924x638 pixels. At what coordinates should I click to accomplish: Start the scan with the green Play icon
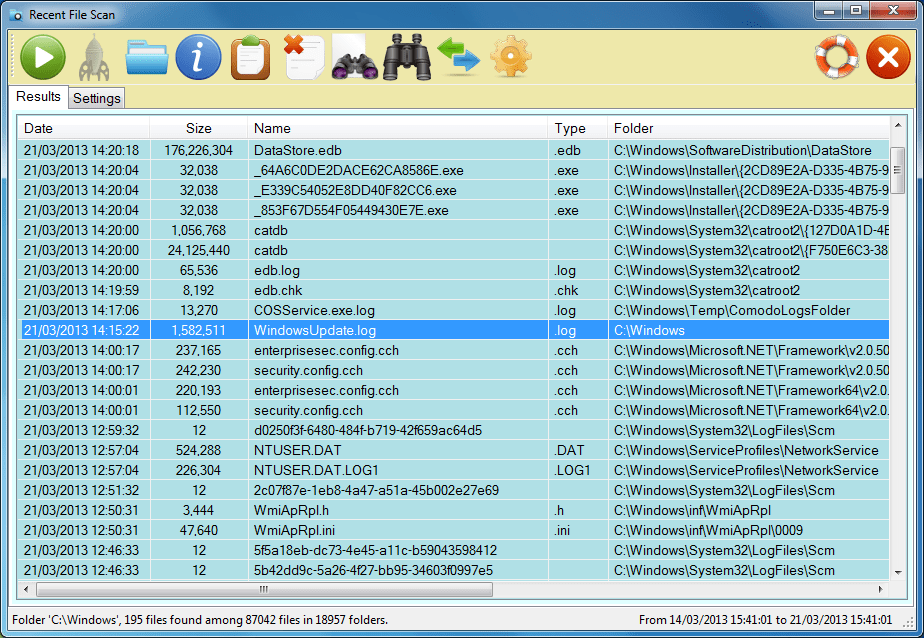pyautogui.click(x=42, y=57)
